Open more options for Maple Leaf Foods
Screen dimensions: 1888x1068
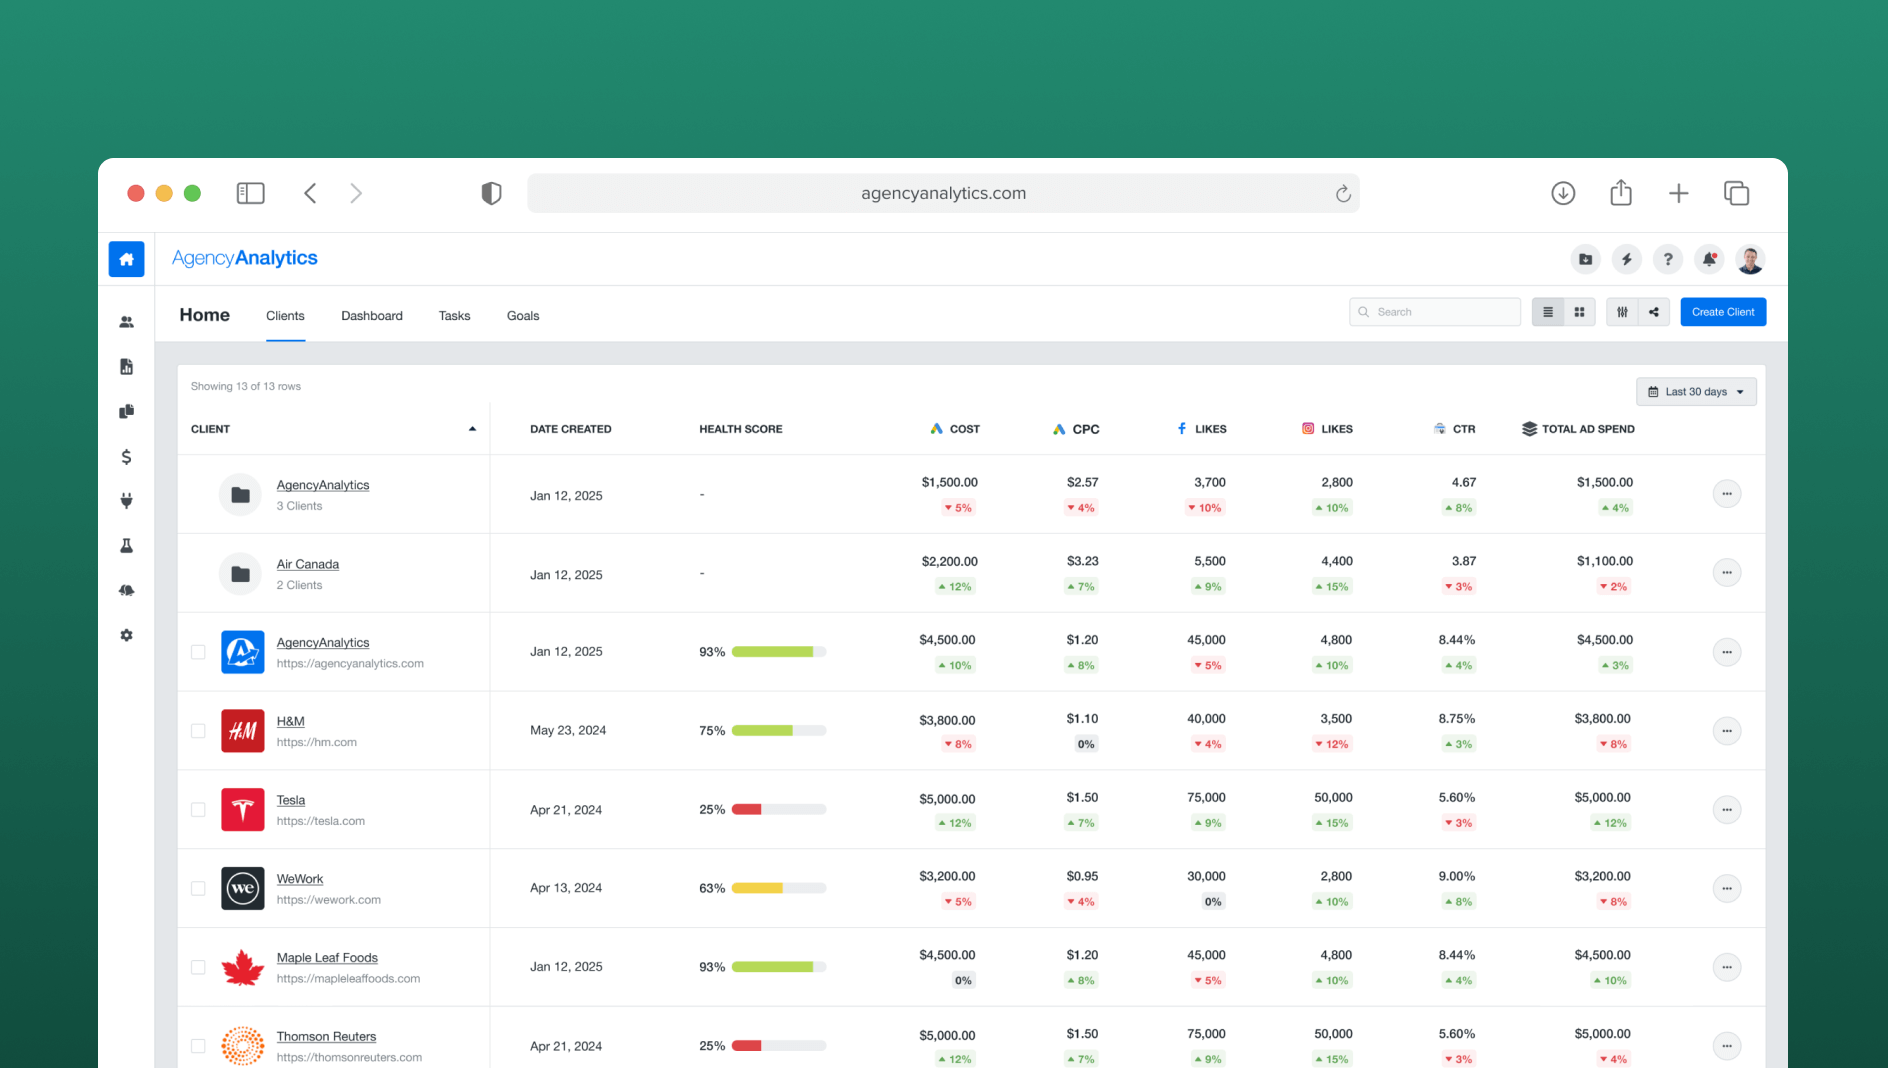[1727, 967]
